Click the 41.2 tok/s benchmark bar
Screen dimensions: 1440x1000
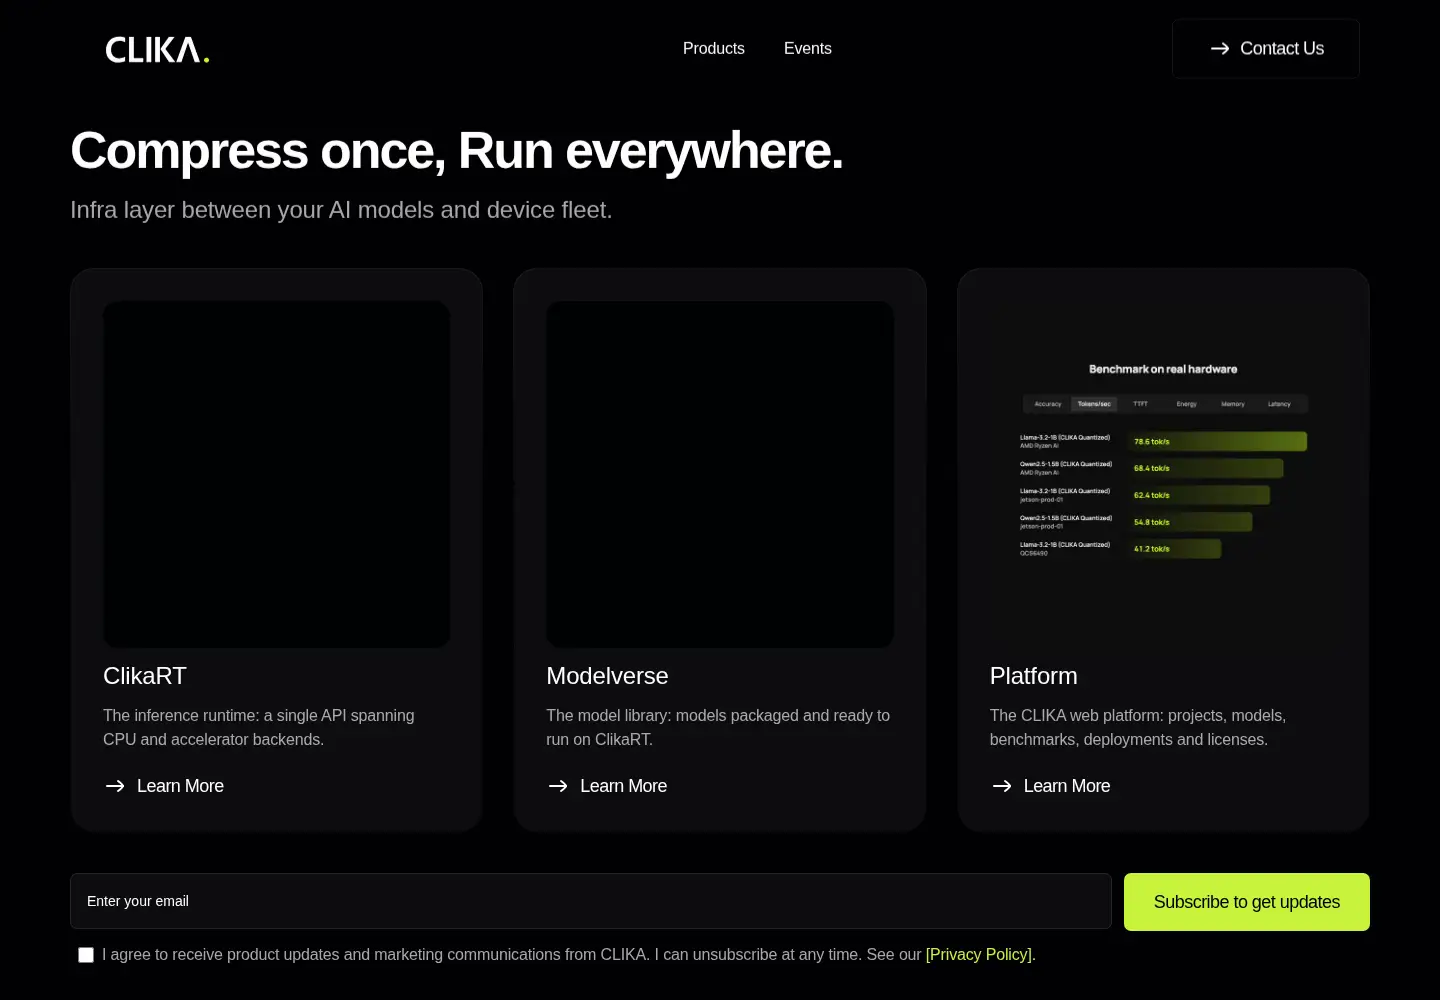[1175, 549]
